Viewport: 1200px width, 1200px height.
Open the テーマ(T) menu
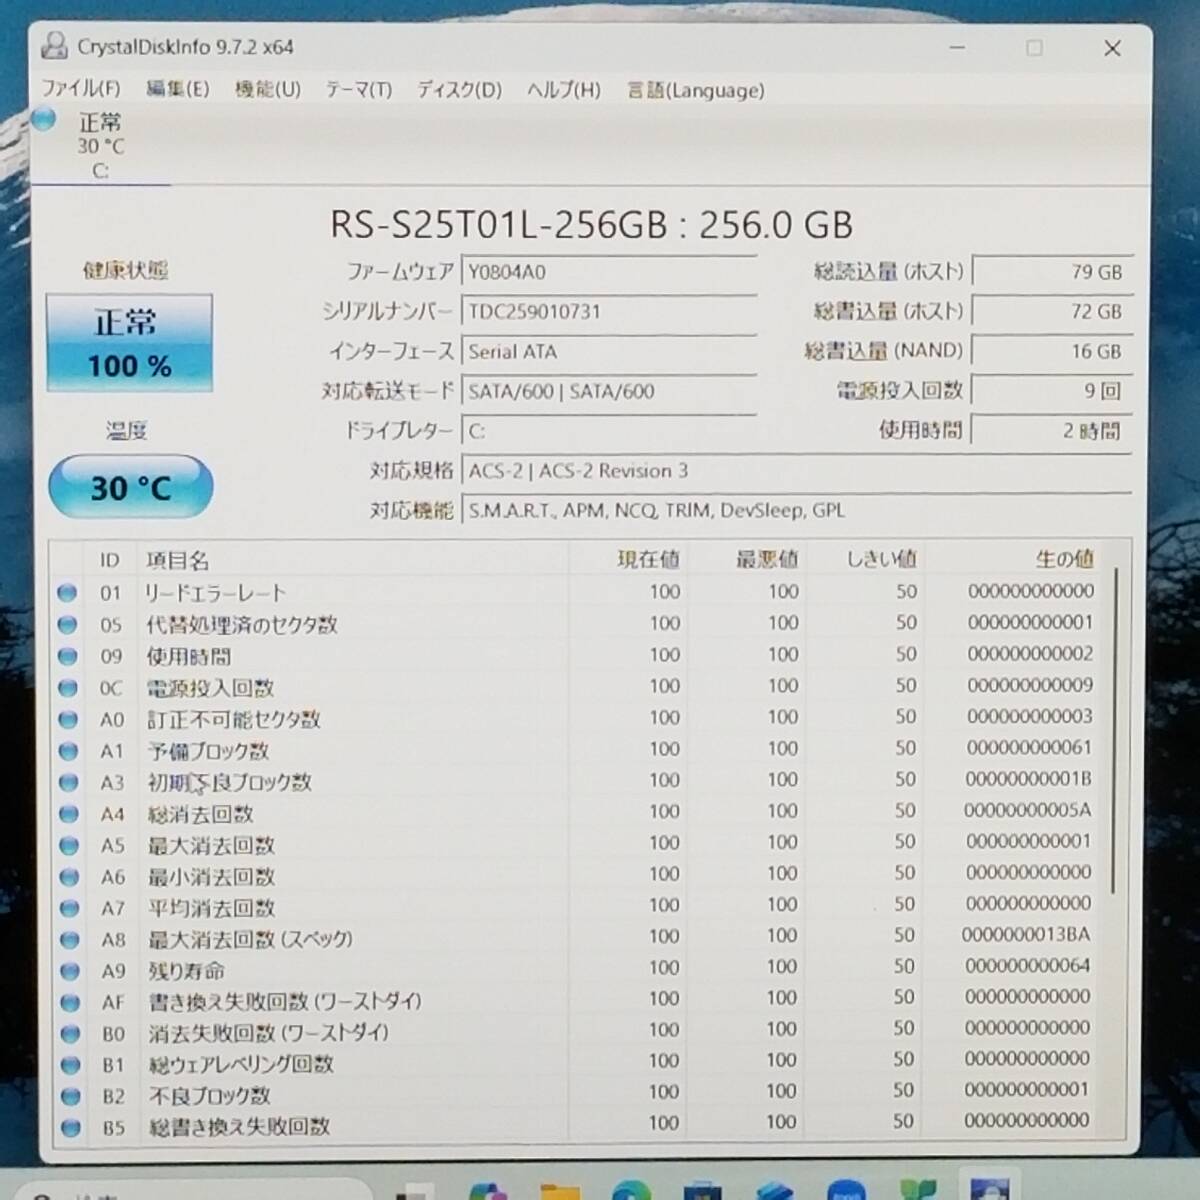click(x=359, y=89)
